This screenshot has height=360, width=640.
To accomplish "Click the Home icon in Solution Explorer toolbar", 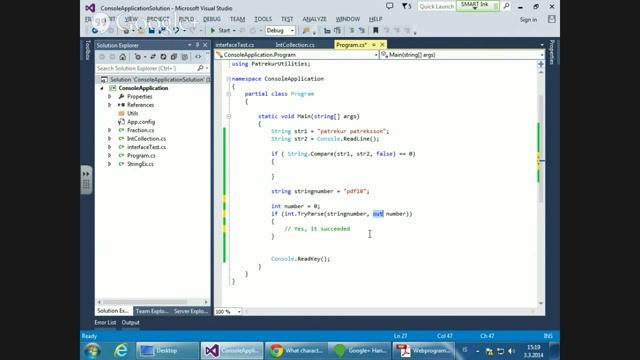I will [122, 57].
